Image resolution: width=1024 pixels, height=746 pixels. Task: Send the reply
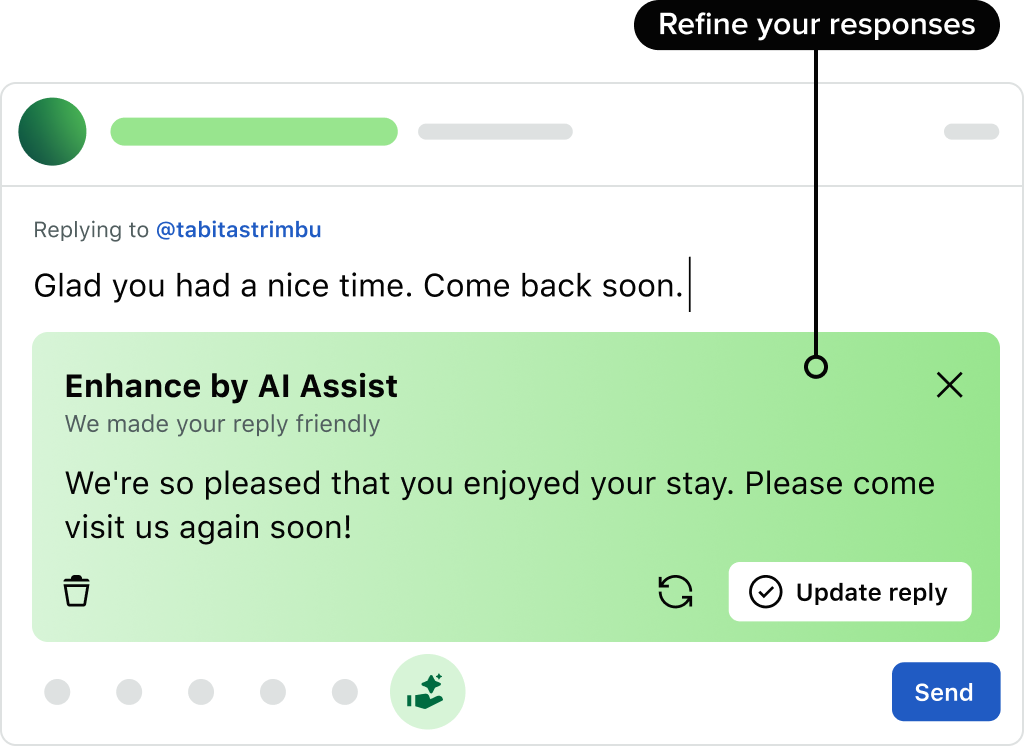point(945,692)
